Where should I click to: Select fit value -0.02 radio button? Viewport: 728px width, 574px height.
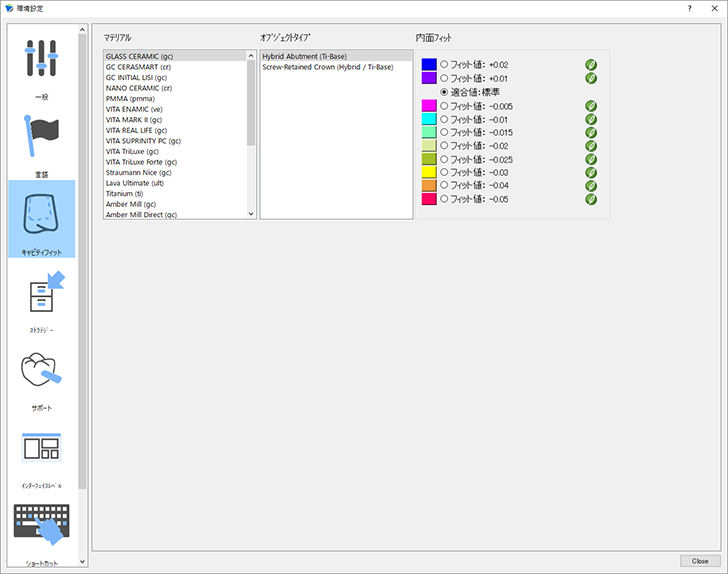(x=444, y=145)
